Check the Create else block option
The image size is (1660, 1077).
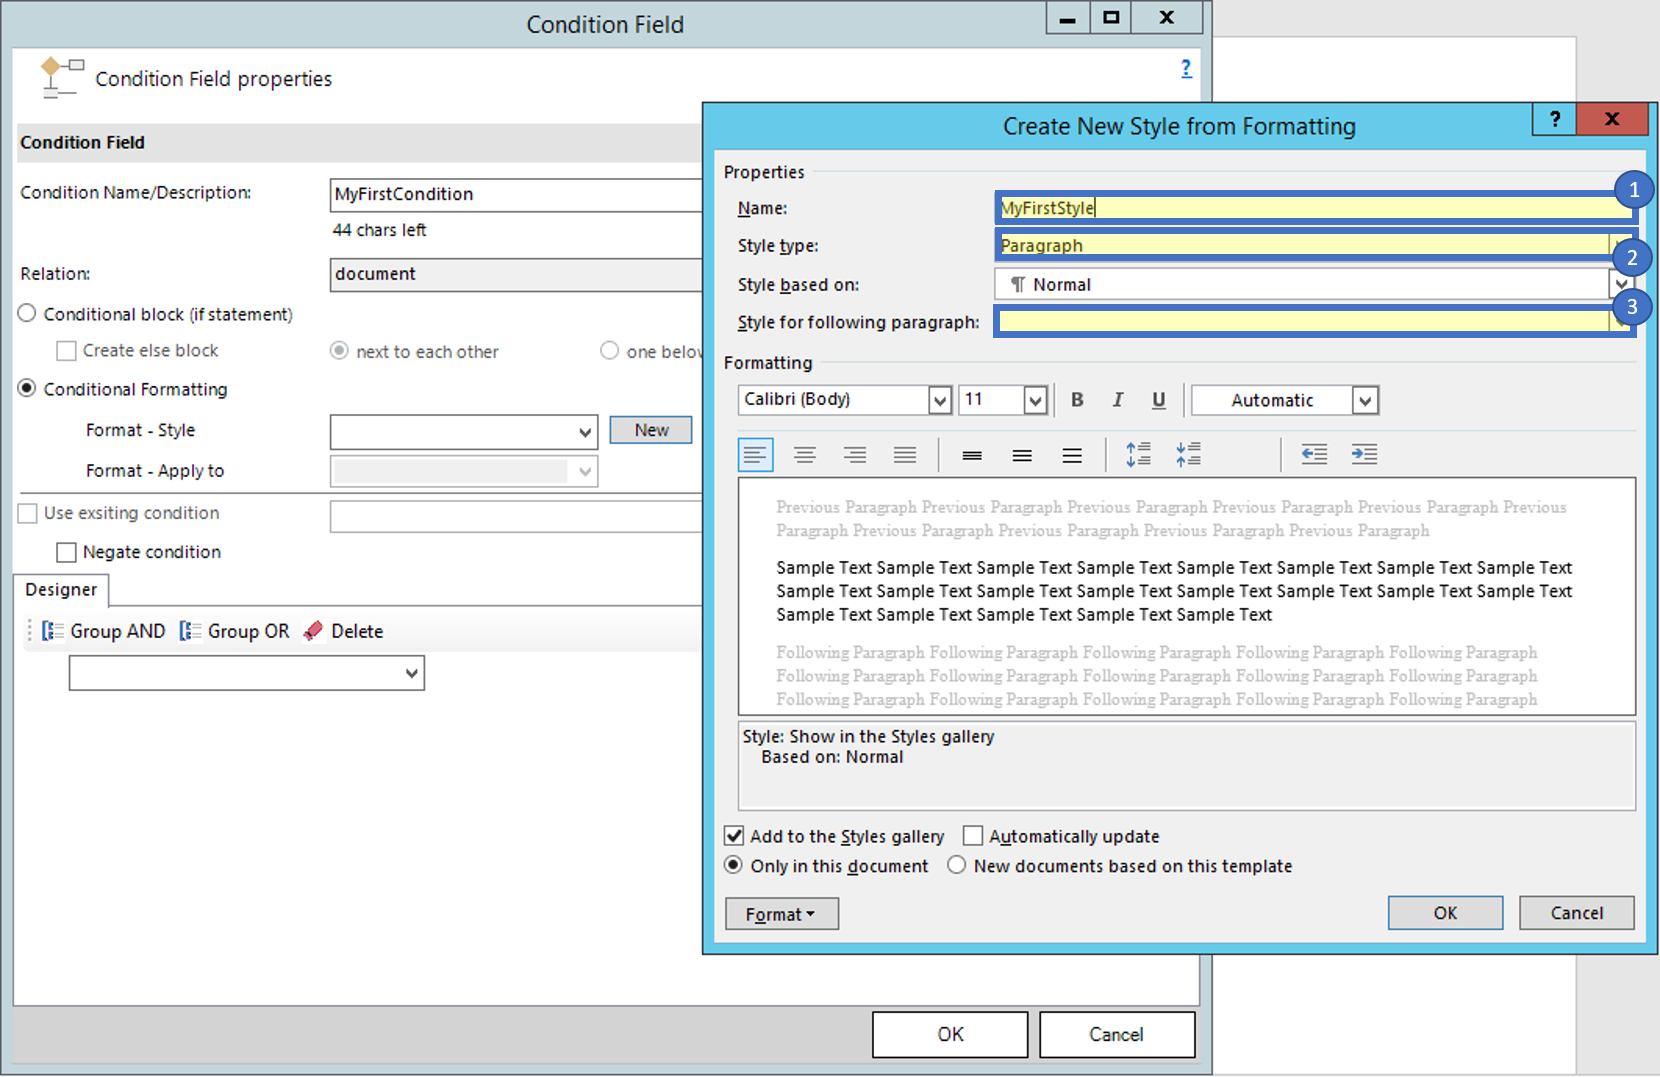pos(66,350)
